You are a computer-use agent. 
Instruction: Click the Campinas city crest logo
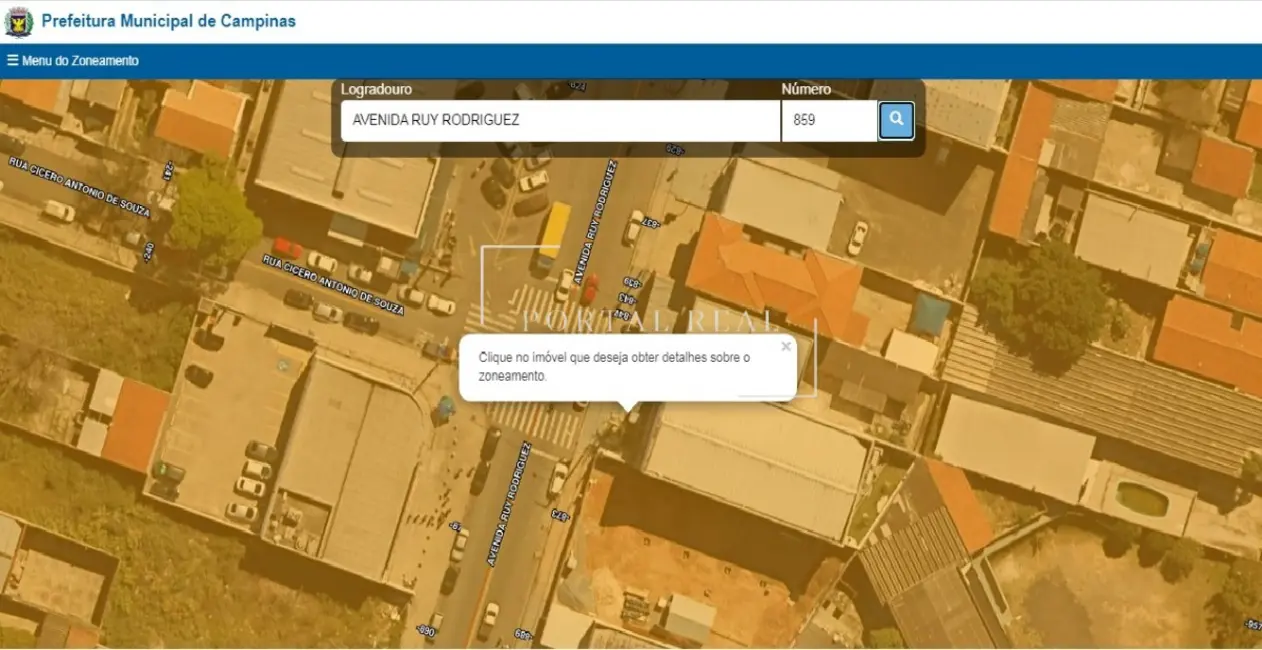pyautogui.click(x=18, y=21)
